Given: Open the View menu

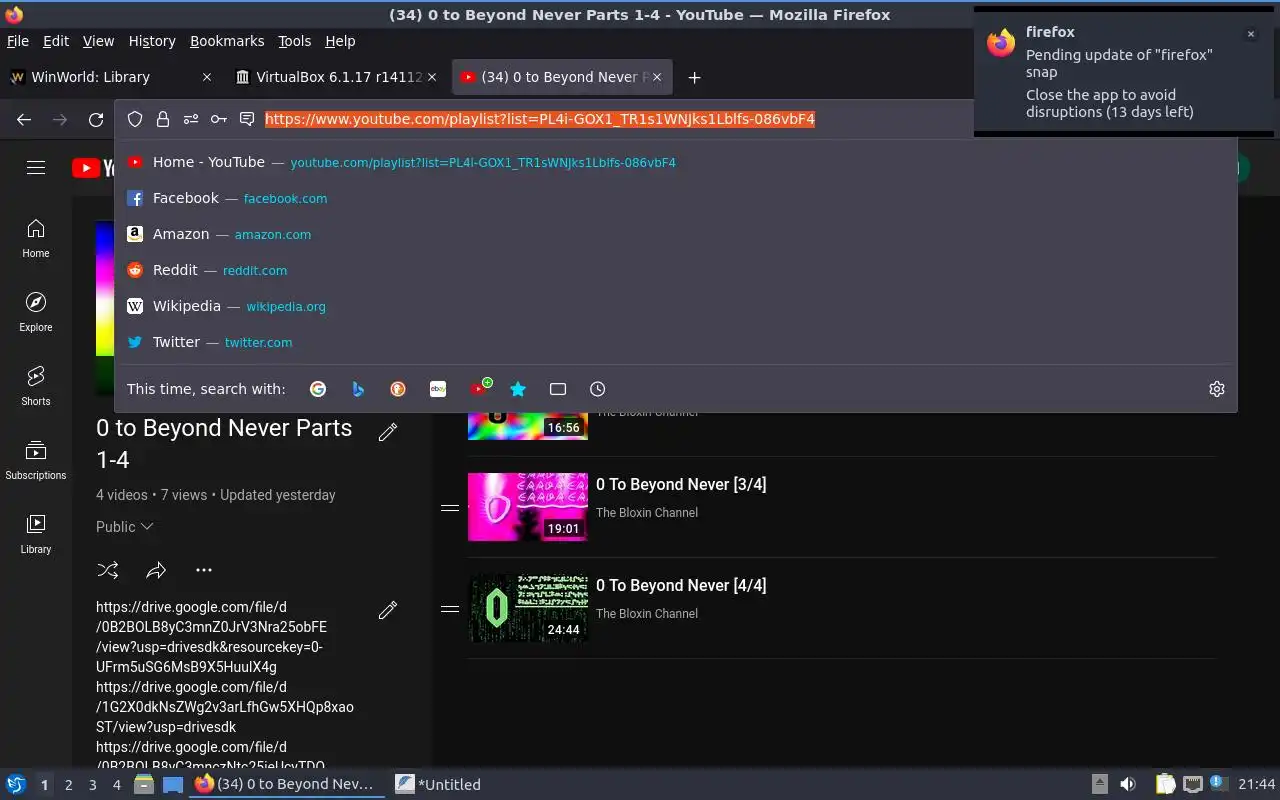Looking at the screenshot, I should coord(98,41).
